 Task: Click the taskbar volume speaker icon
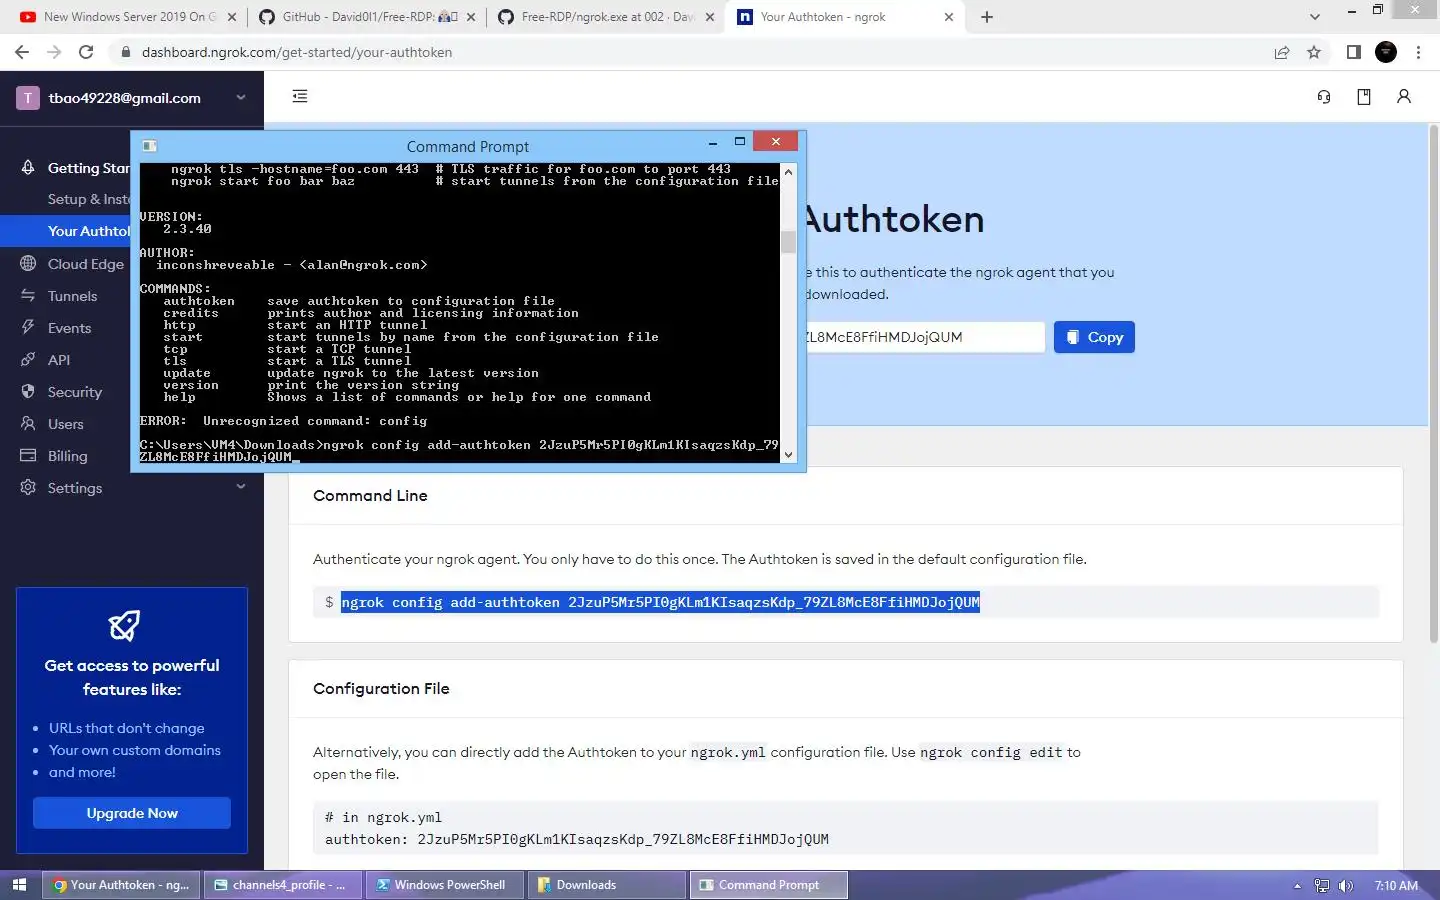[x=1346, y=885]
